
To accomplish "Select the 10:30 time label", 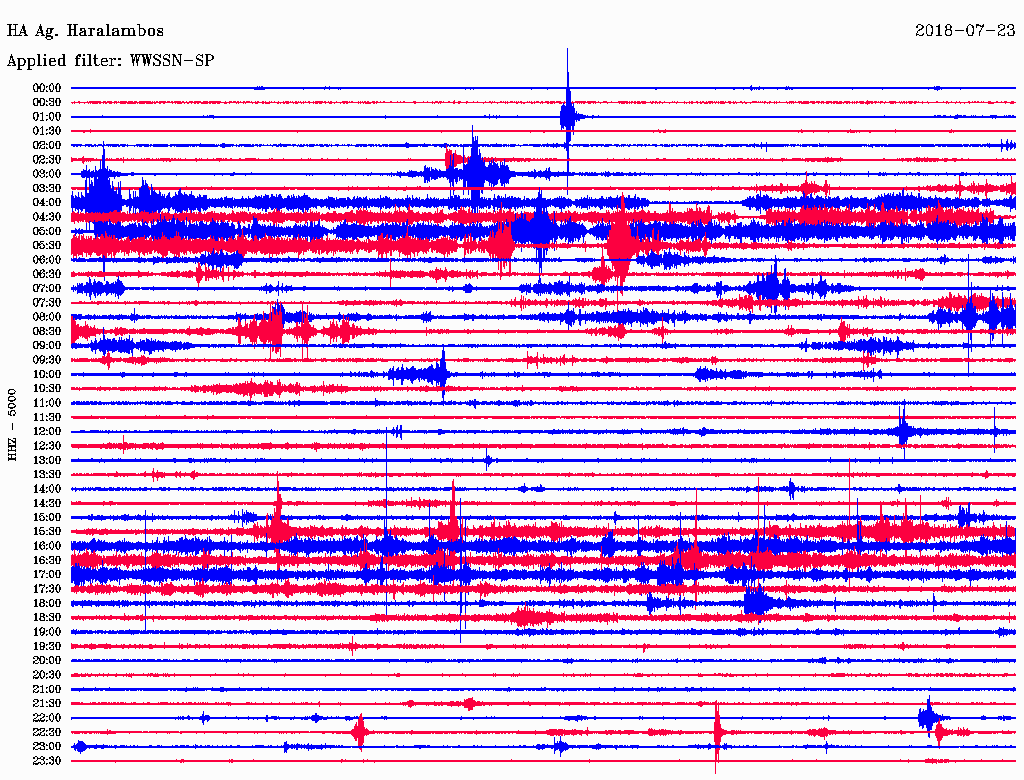I will click(47, 389).
